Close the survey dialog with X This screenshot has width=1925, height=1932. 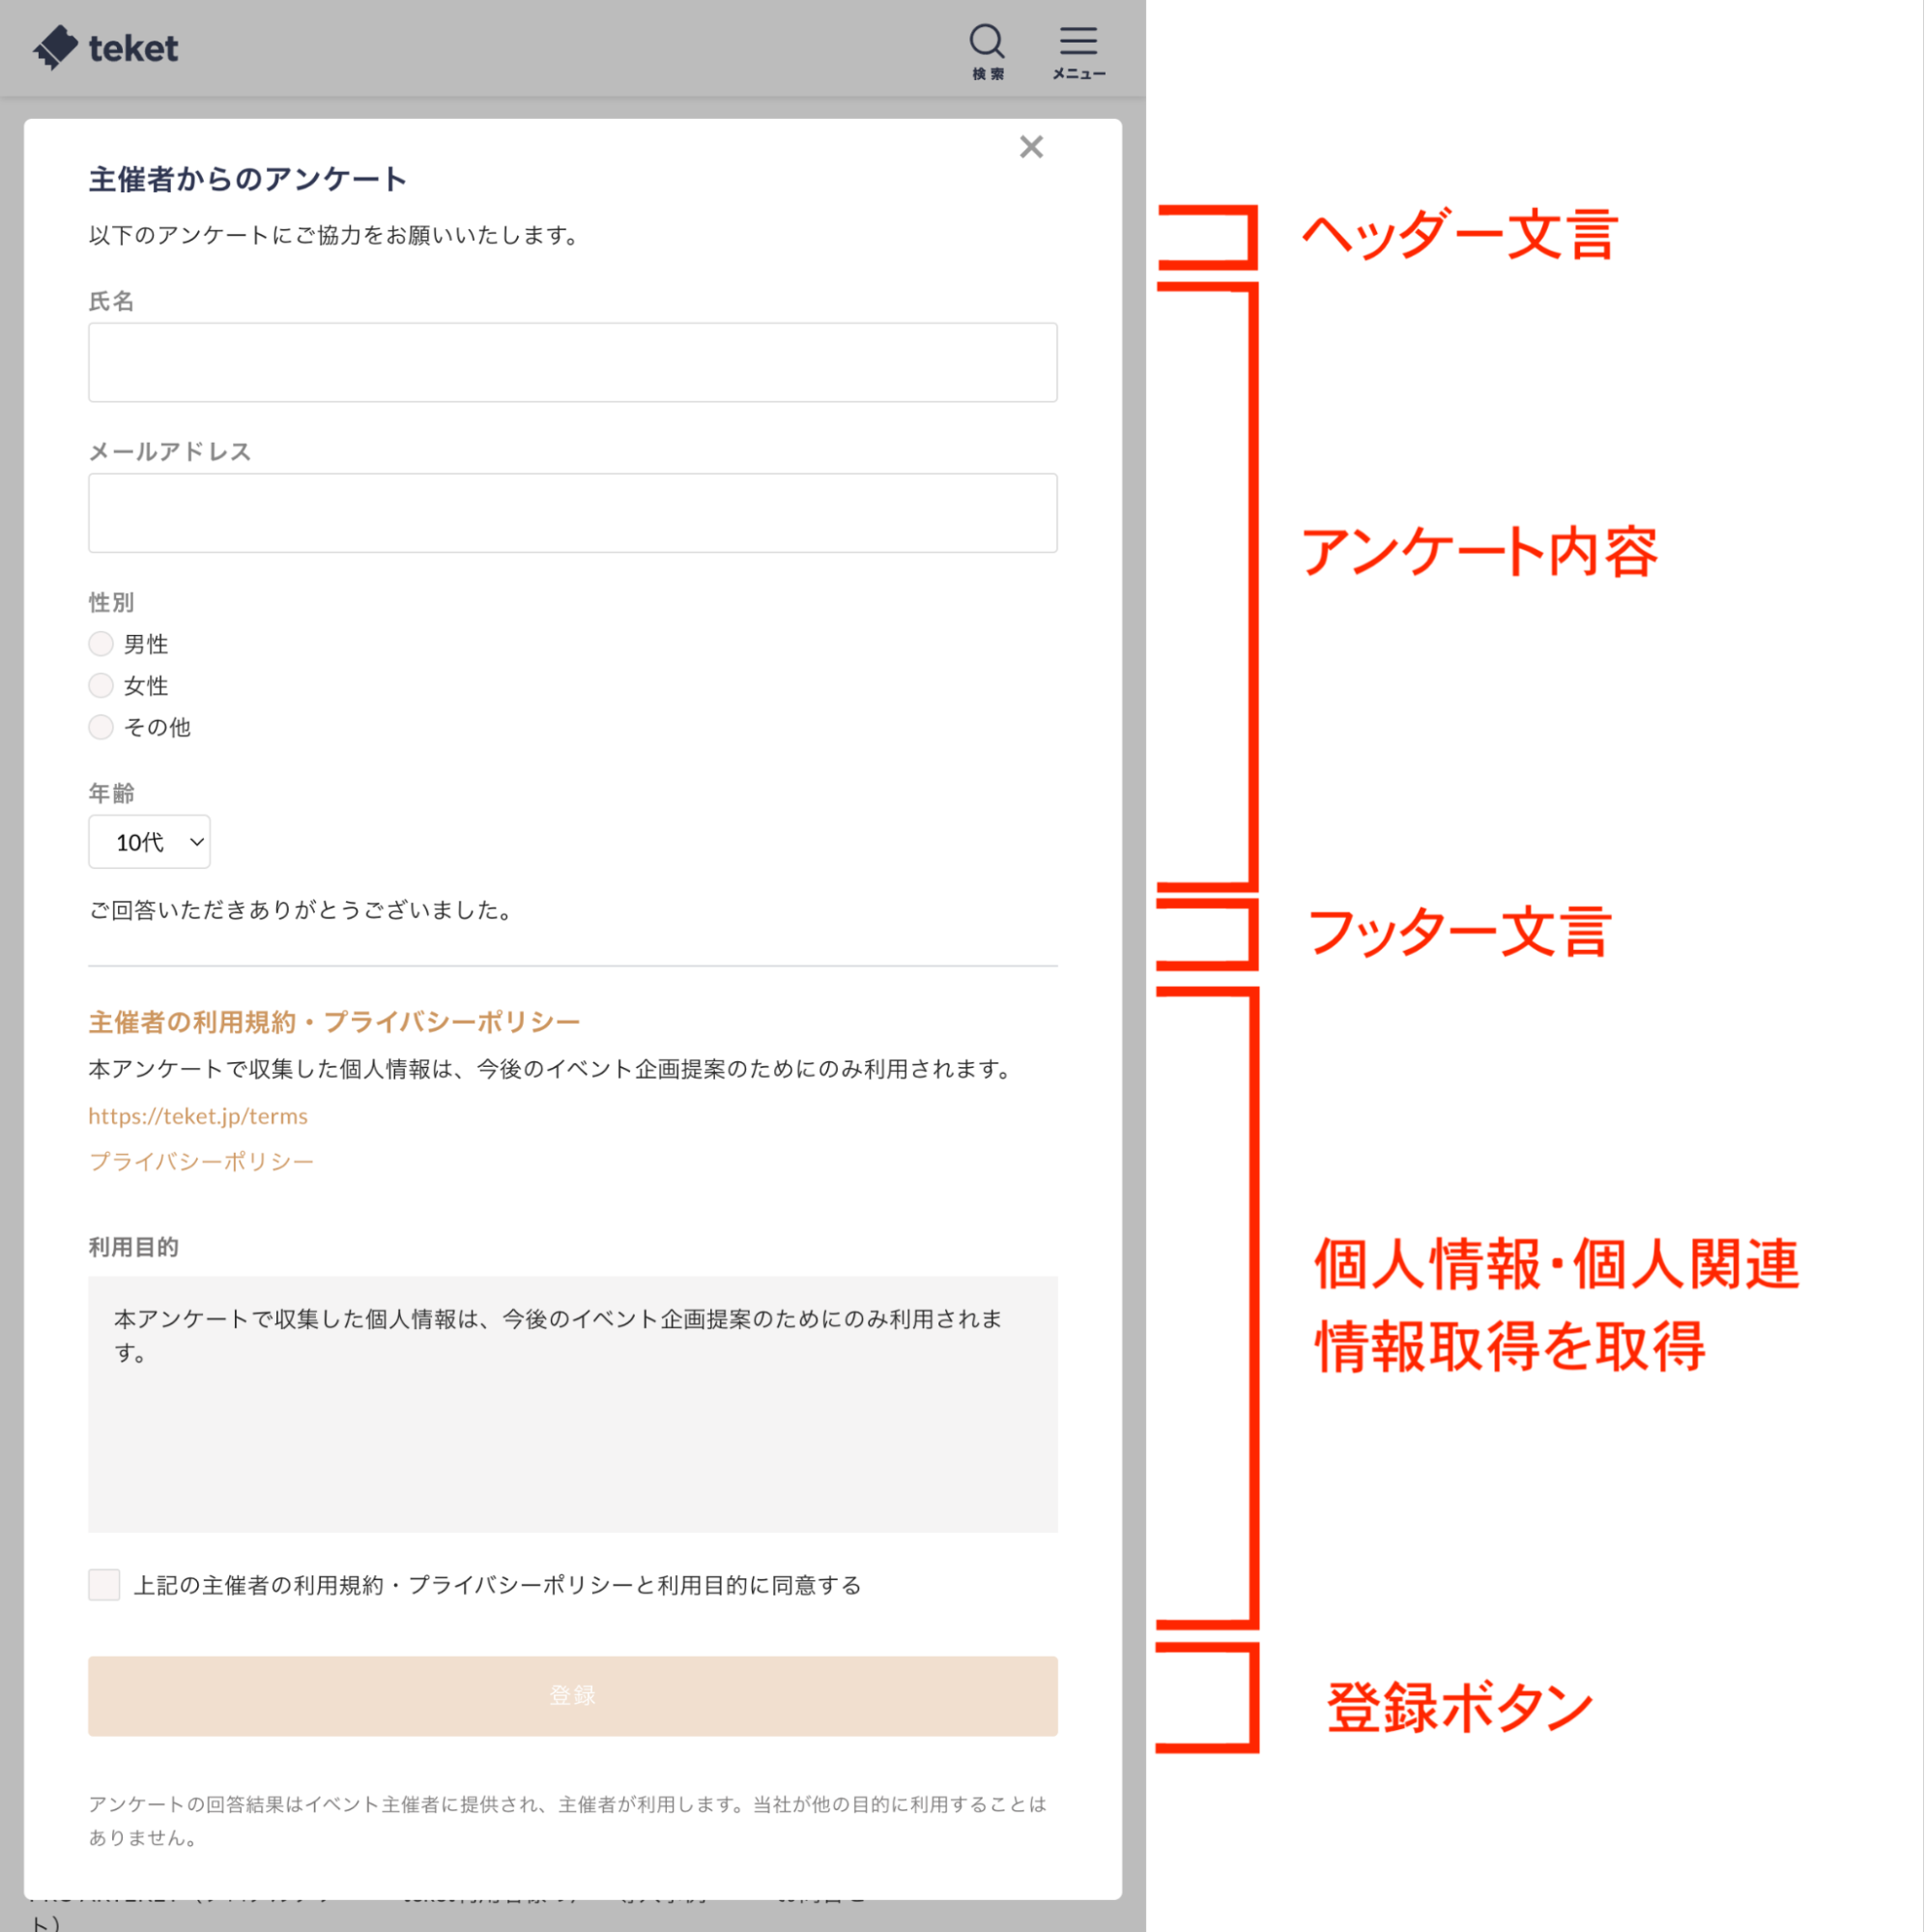tap(1032, 147)
